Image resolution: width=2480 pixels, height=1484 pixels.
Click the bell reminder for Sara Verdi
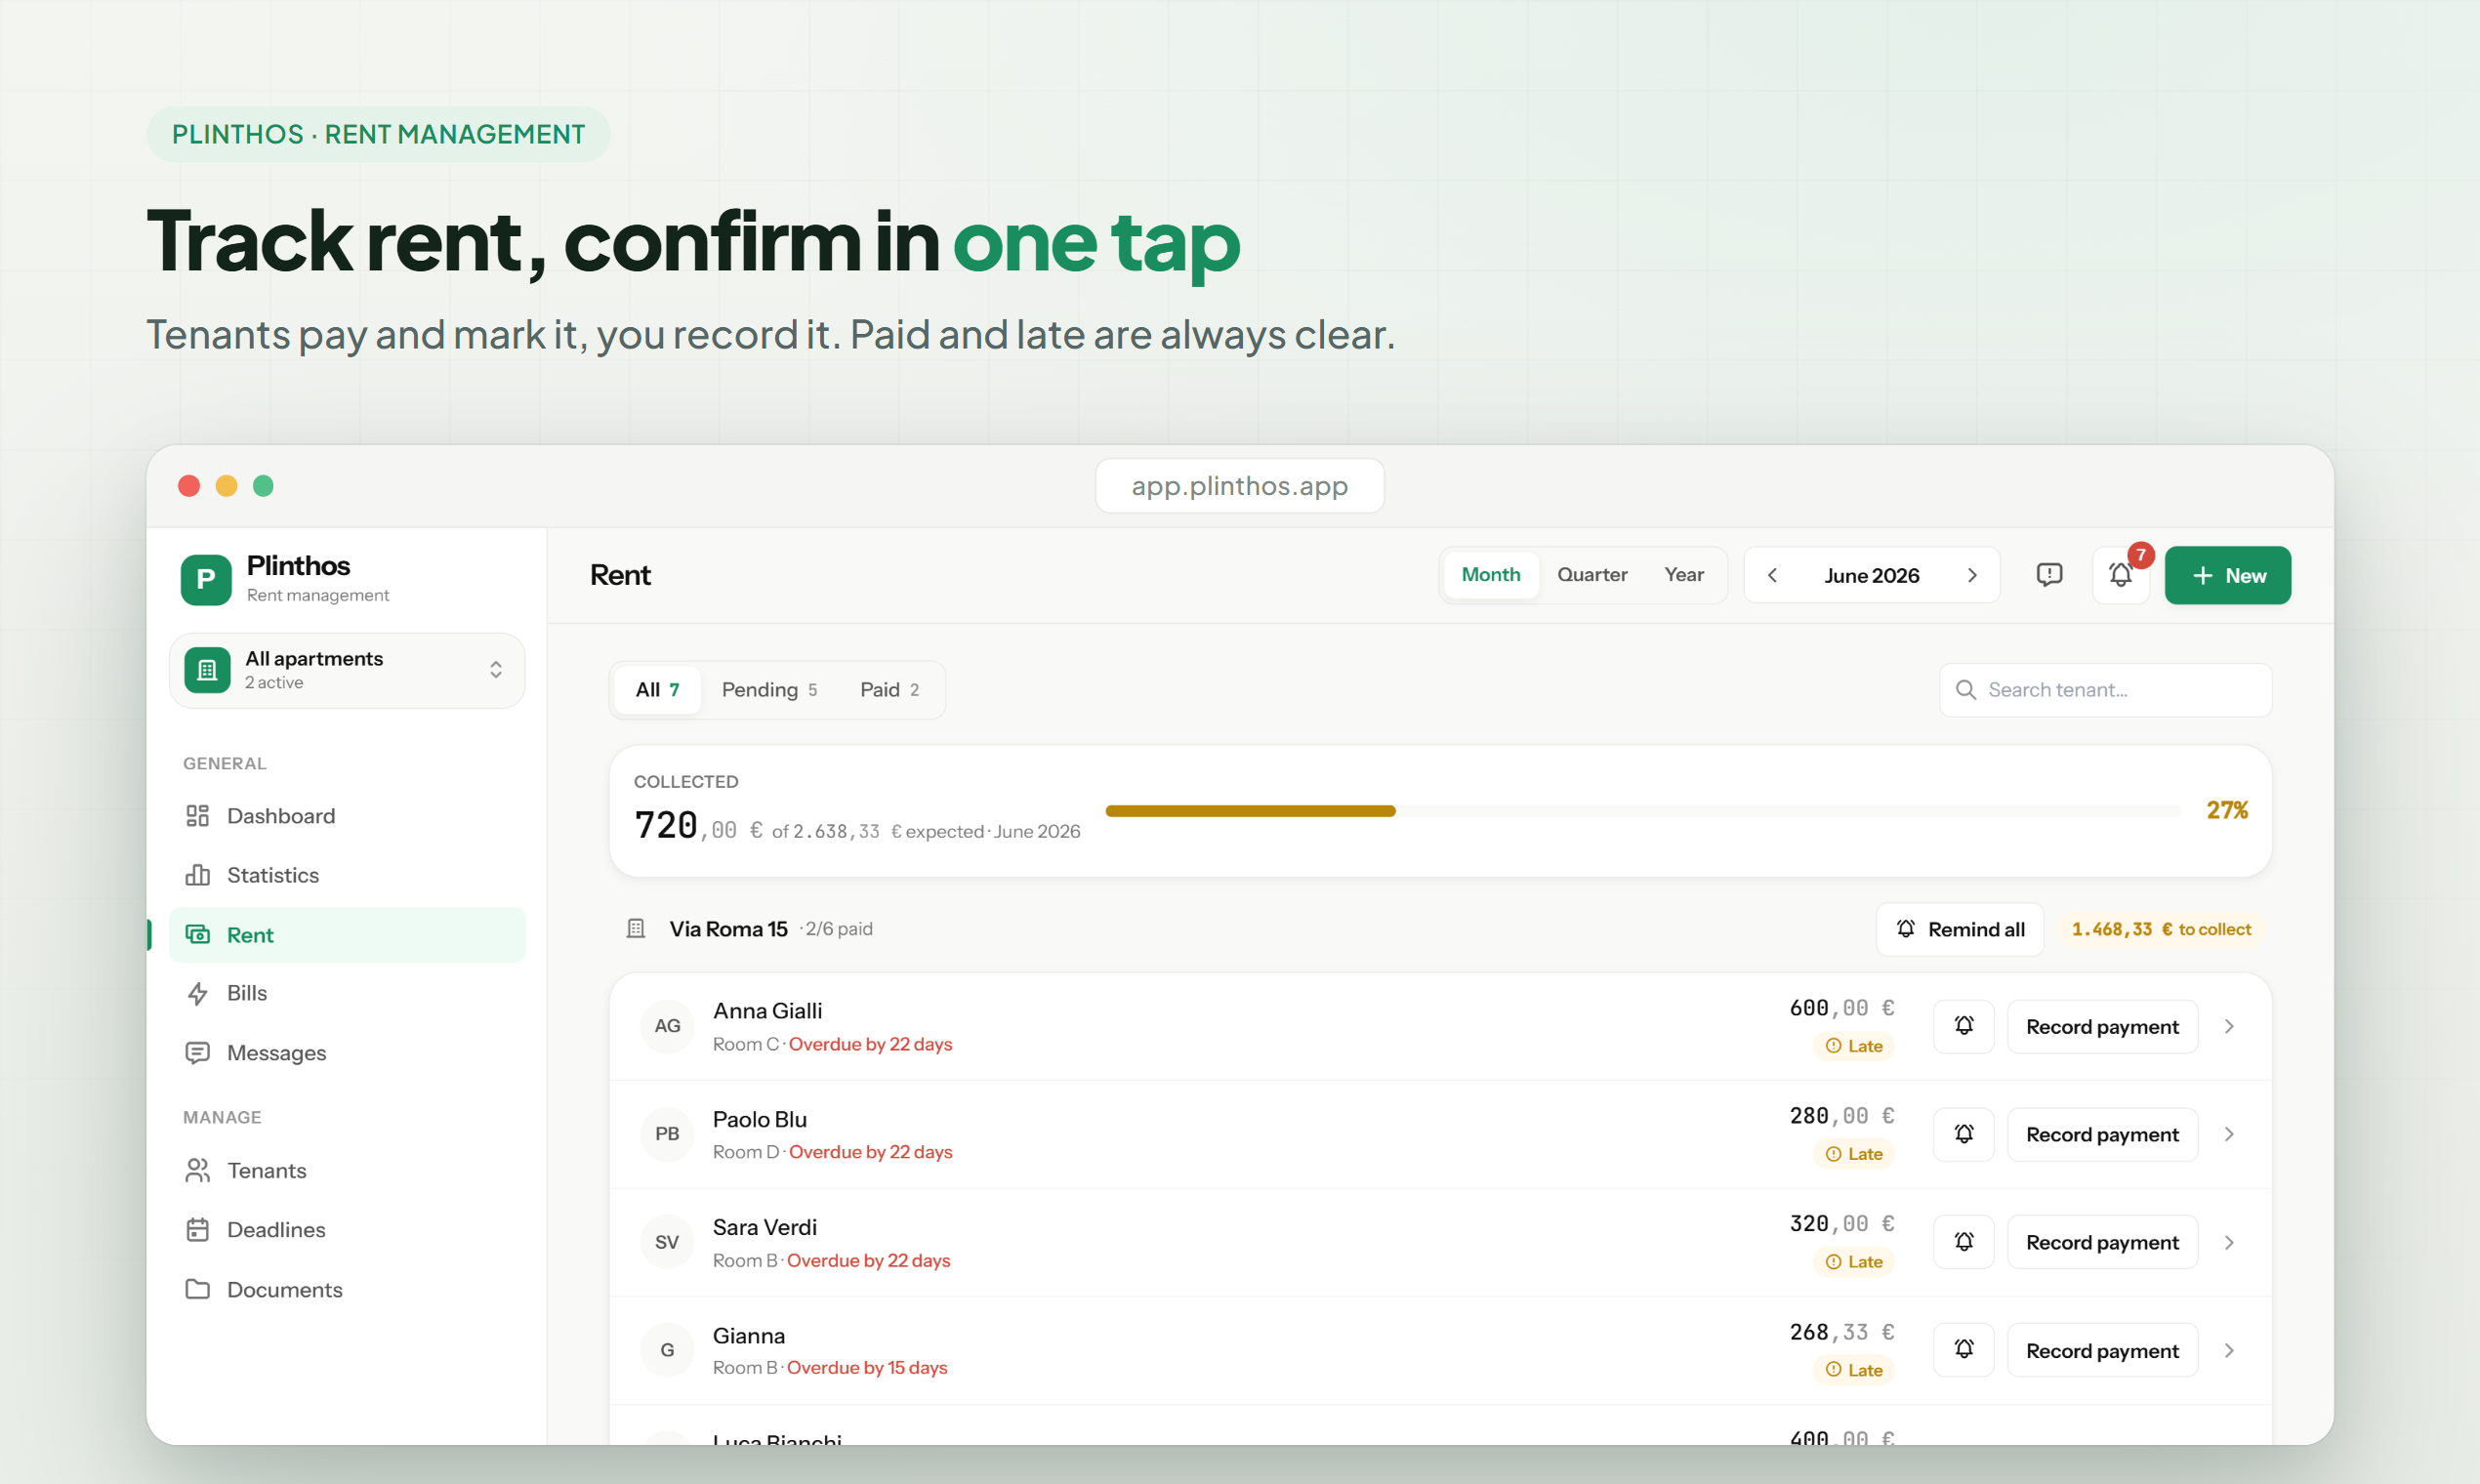(x=1964, y=1242)
